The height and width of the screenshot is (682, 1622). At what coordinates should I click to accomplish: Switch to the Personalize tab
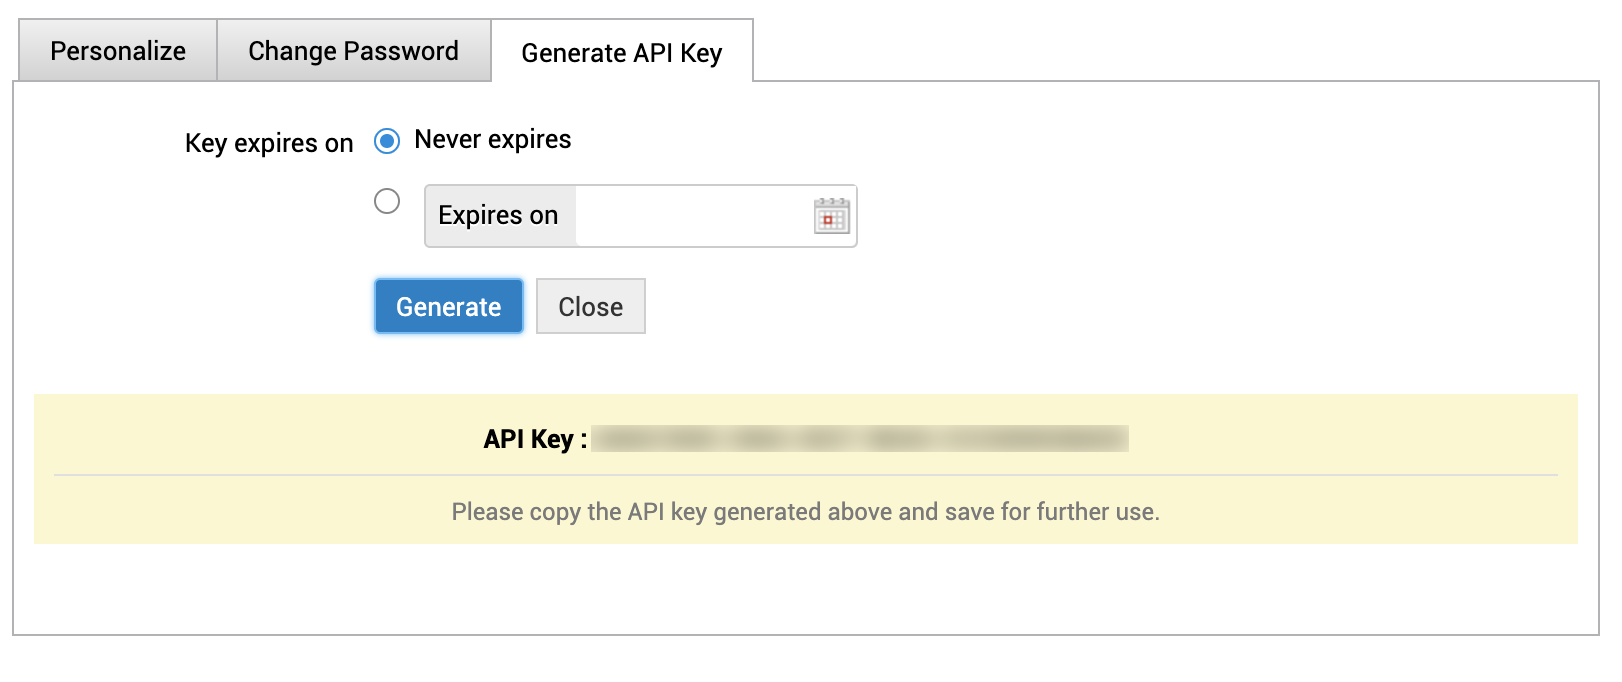point(118,51)
